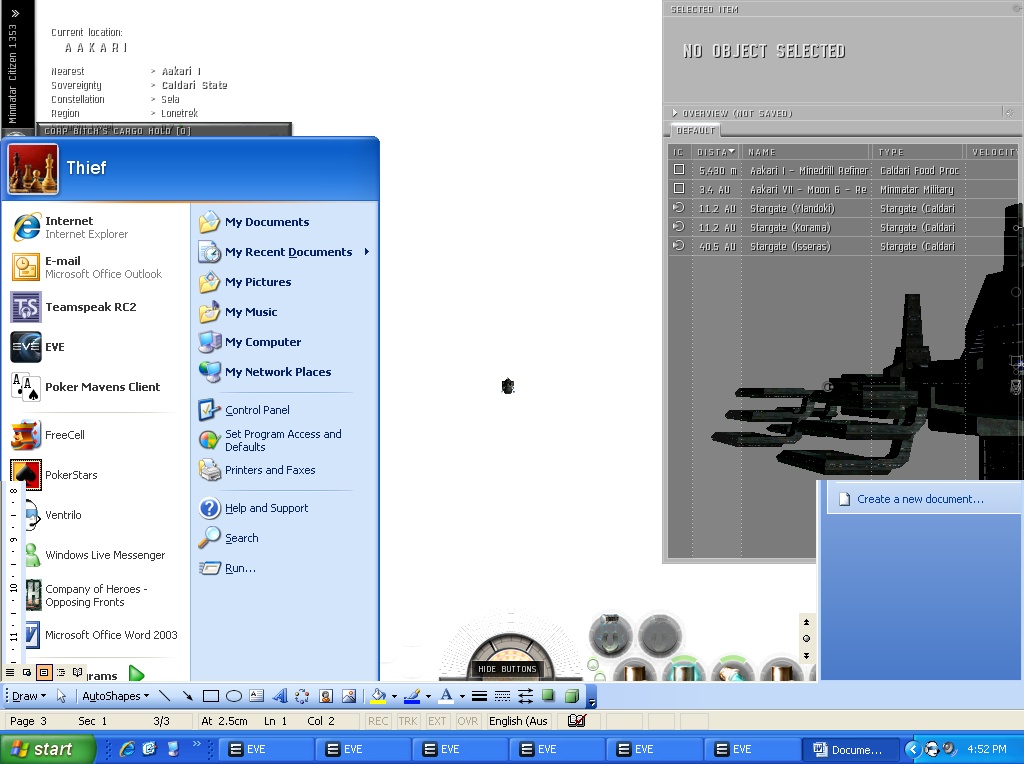The image size is (1024, 764).
Task: Expand EVE Overview panel triangle
Action: (675, 113)
